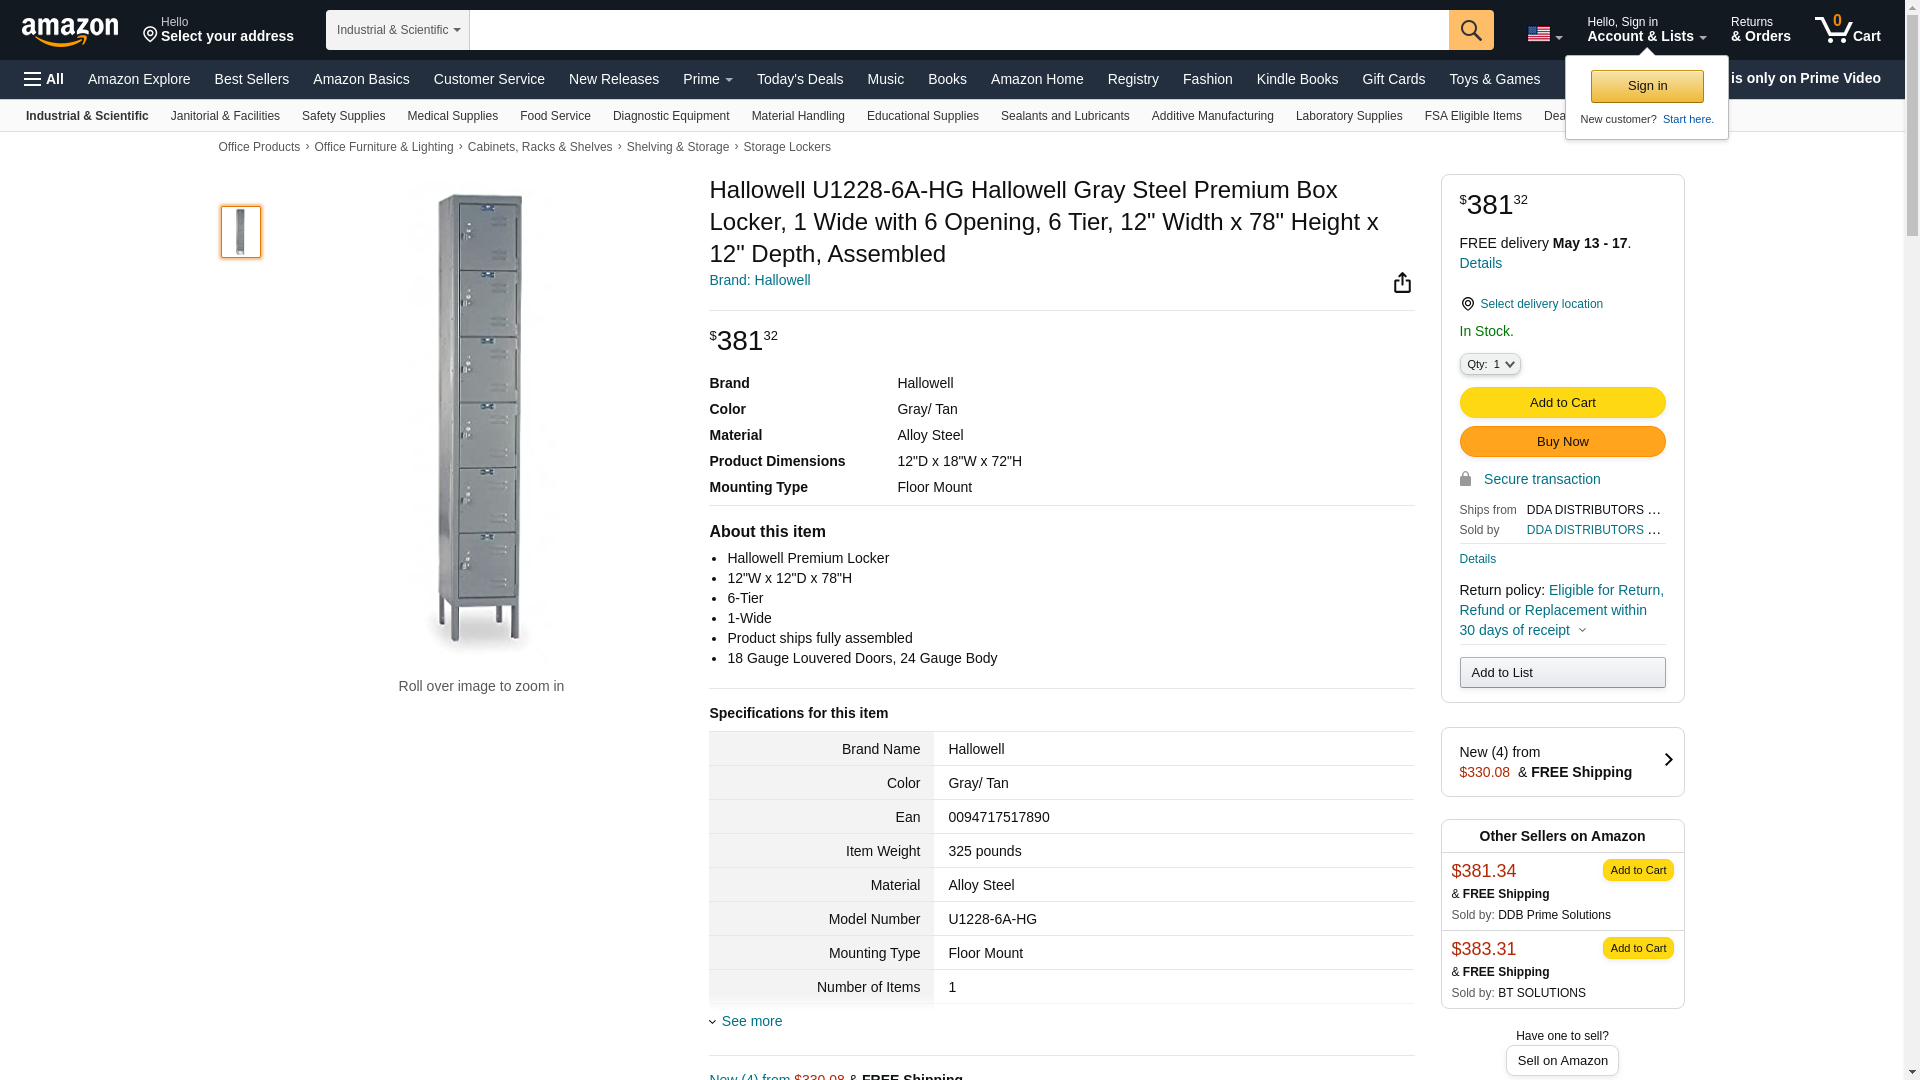The image size is (1920, 1080).
Task: Open the Safety Supplies subcategory tab
Action: tap(343, 116)
